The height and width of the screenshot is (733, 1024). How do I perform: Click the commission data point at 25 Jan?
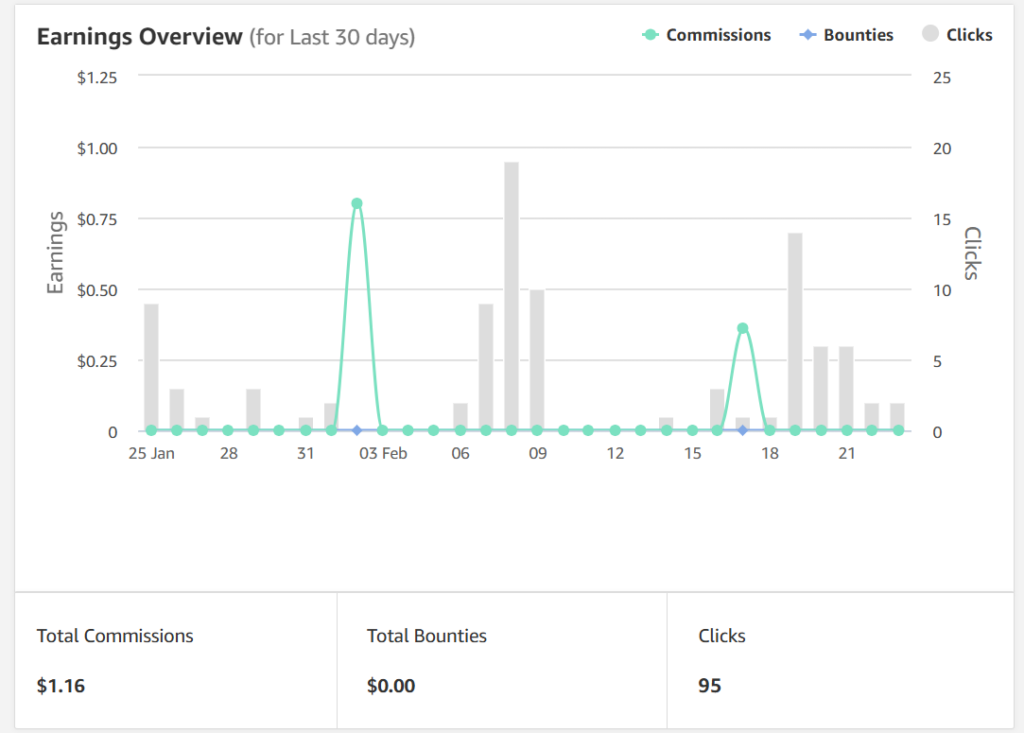tap(151, 430)
